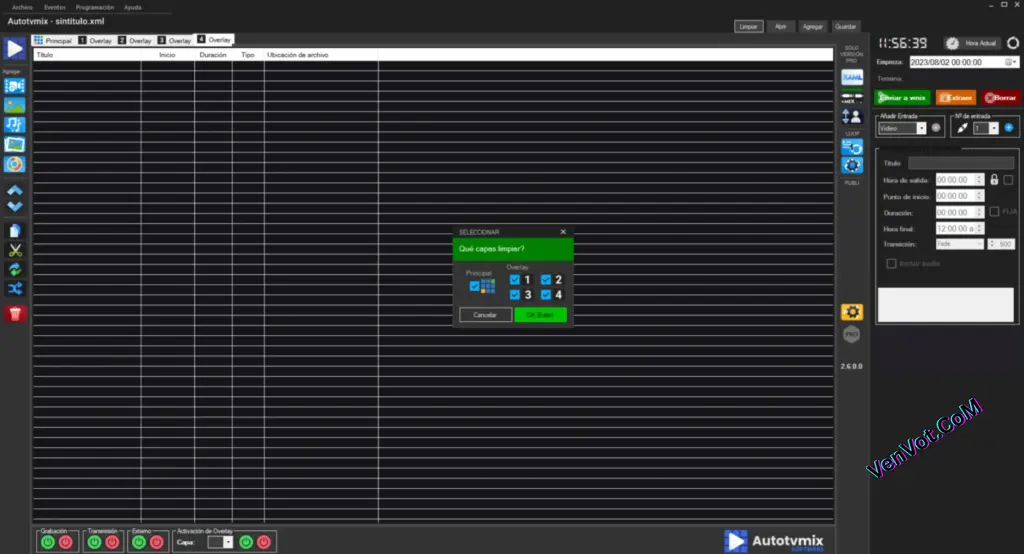Click the XAML icon in the right strip
The width and height of the screenshot is (1024, 554).
pos(852,78)
